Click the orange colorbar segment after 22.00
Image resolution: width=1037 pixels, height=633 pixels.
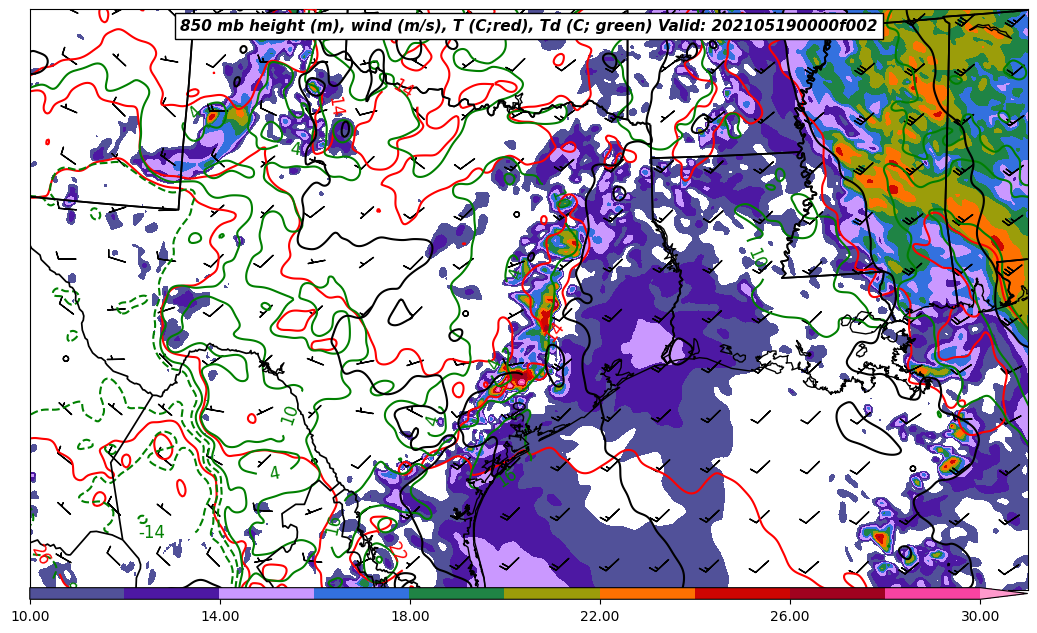pos(647,593)
